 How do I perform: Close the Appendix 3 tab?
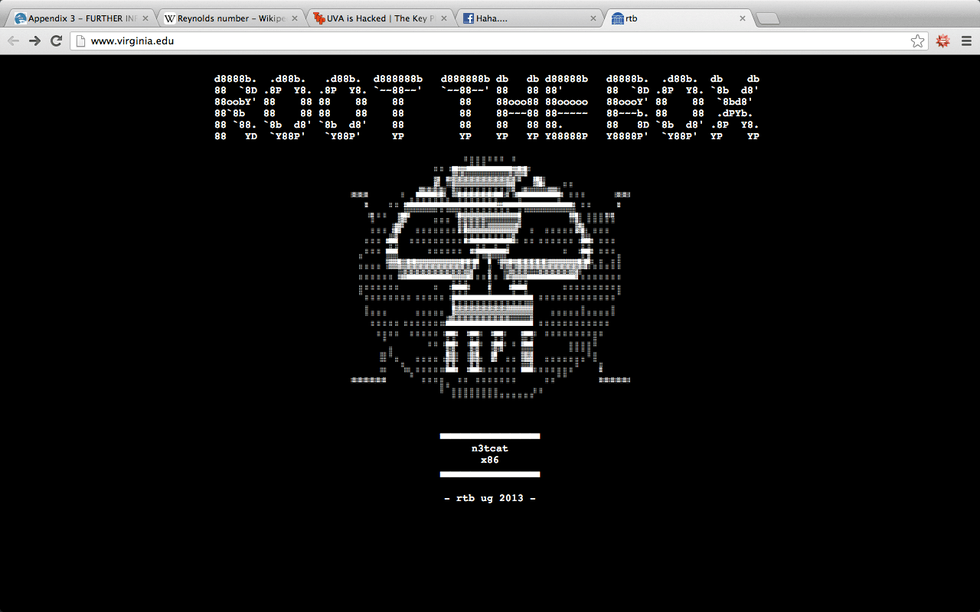(x=144, y=18)
